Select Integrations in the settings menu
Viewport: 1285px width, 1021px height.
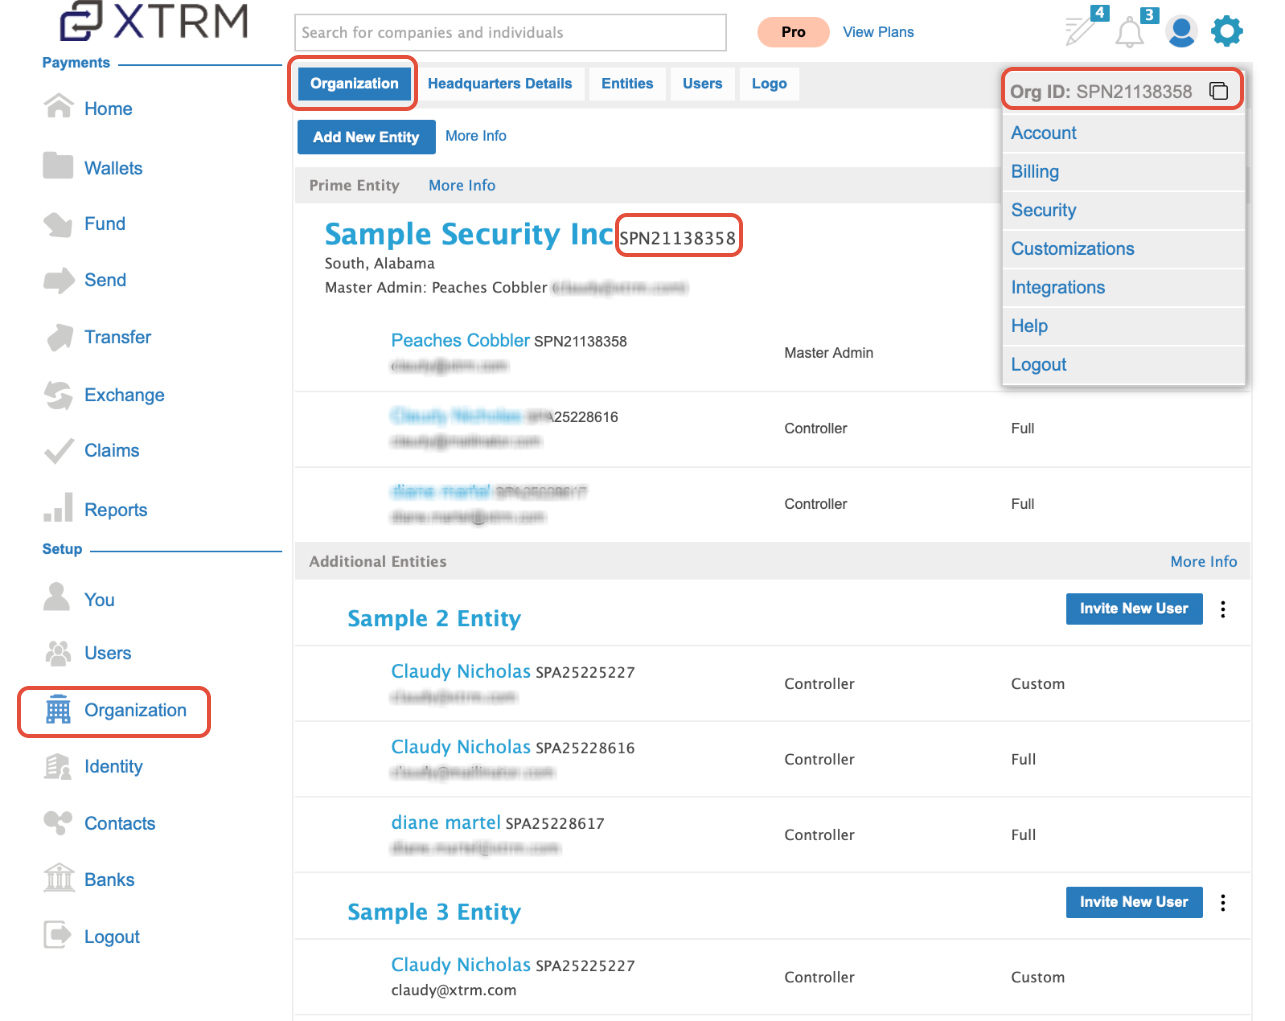pos(1124,288)
